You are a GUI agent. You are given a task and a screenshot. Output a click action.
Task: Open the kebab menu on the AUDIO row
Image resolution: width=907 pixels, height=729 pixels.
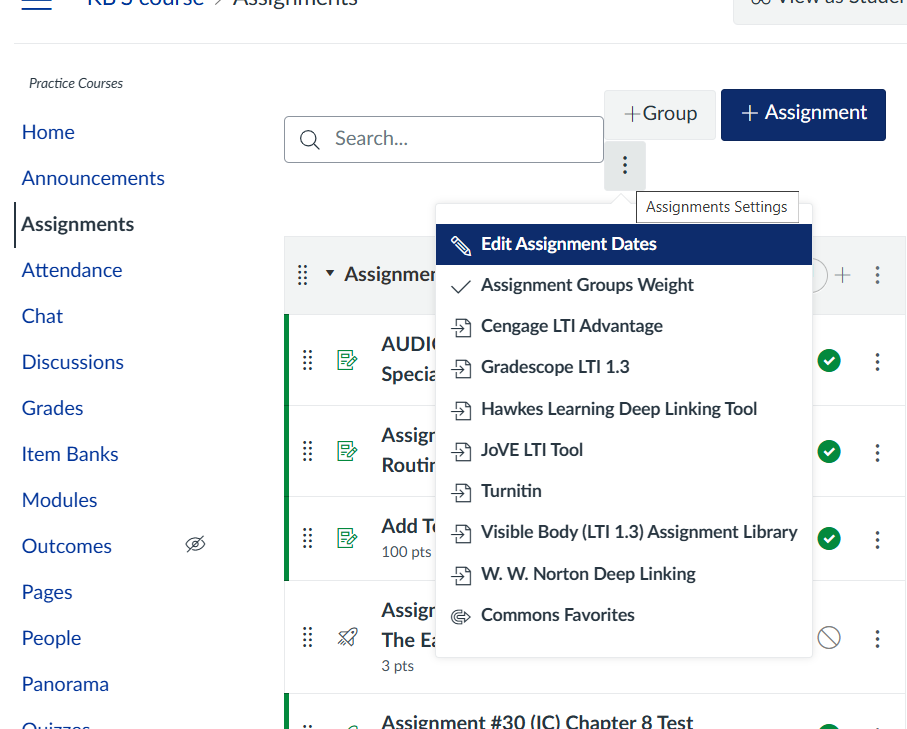click(877, 361)
